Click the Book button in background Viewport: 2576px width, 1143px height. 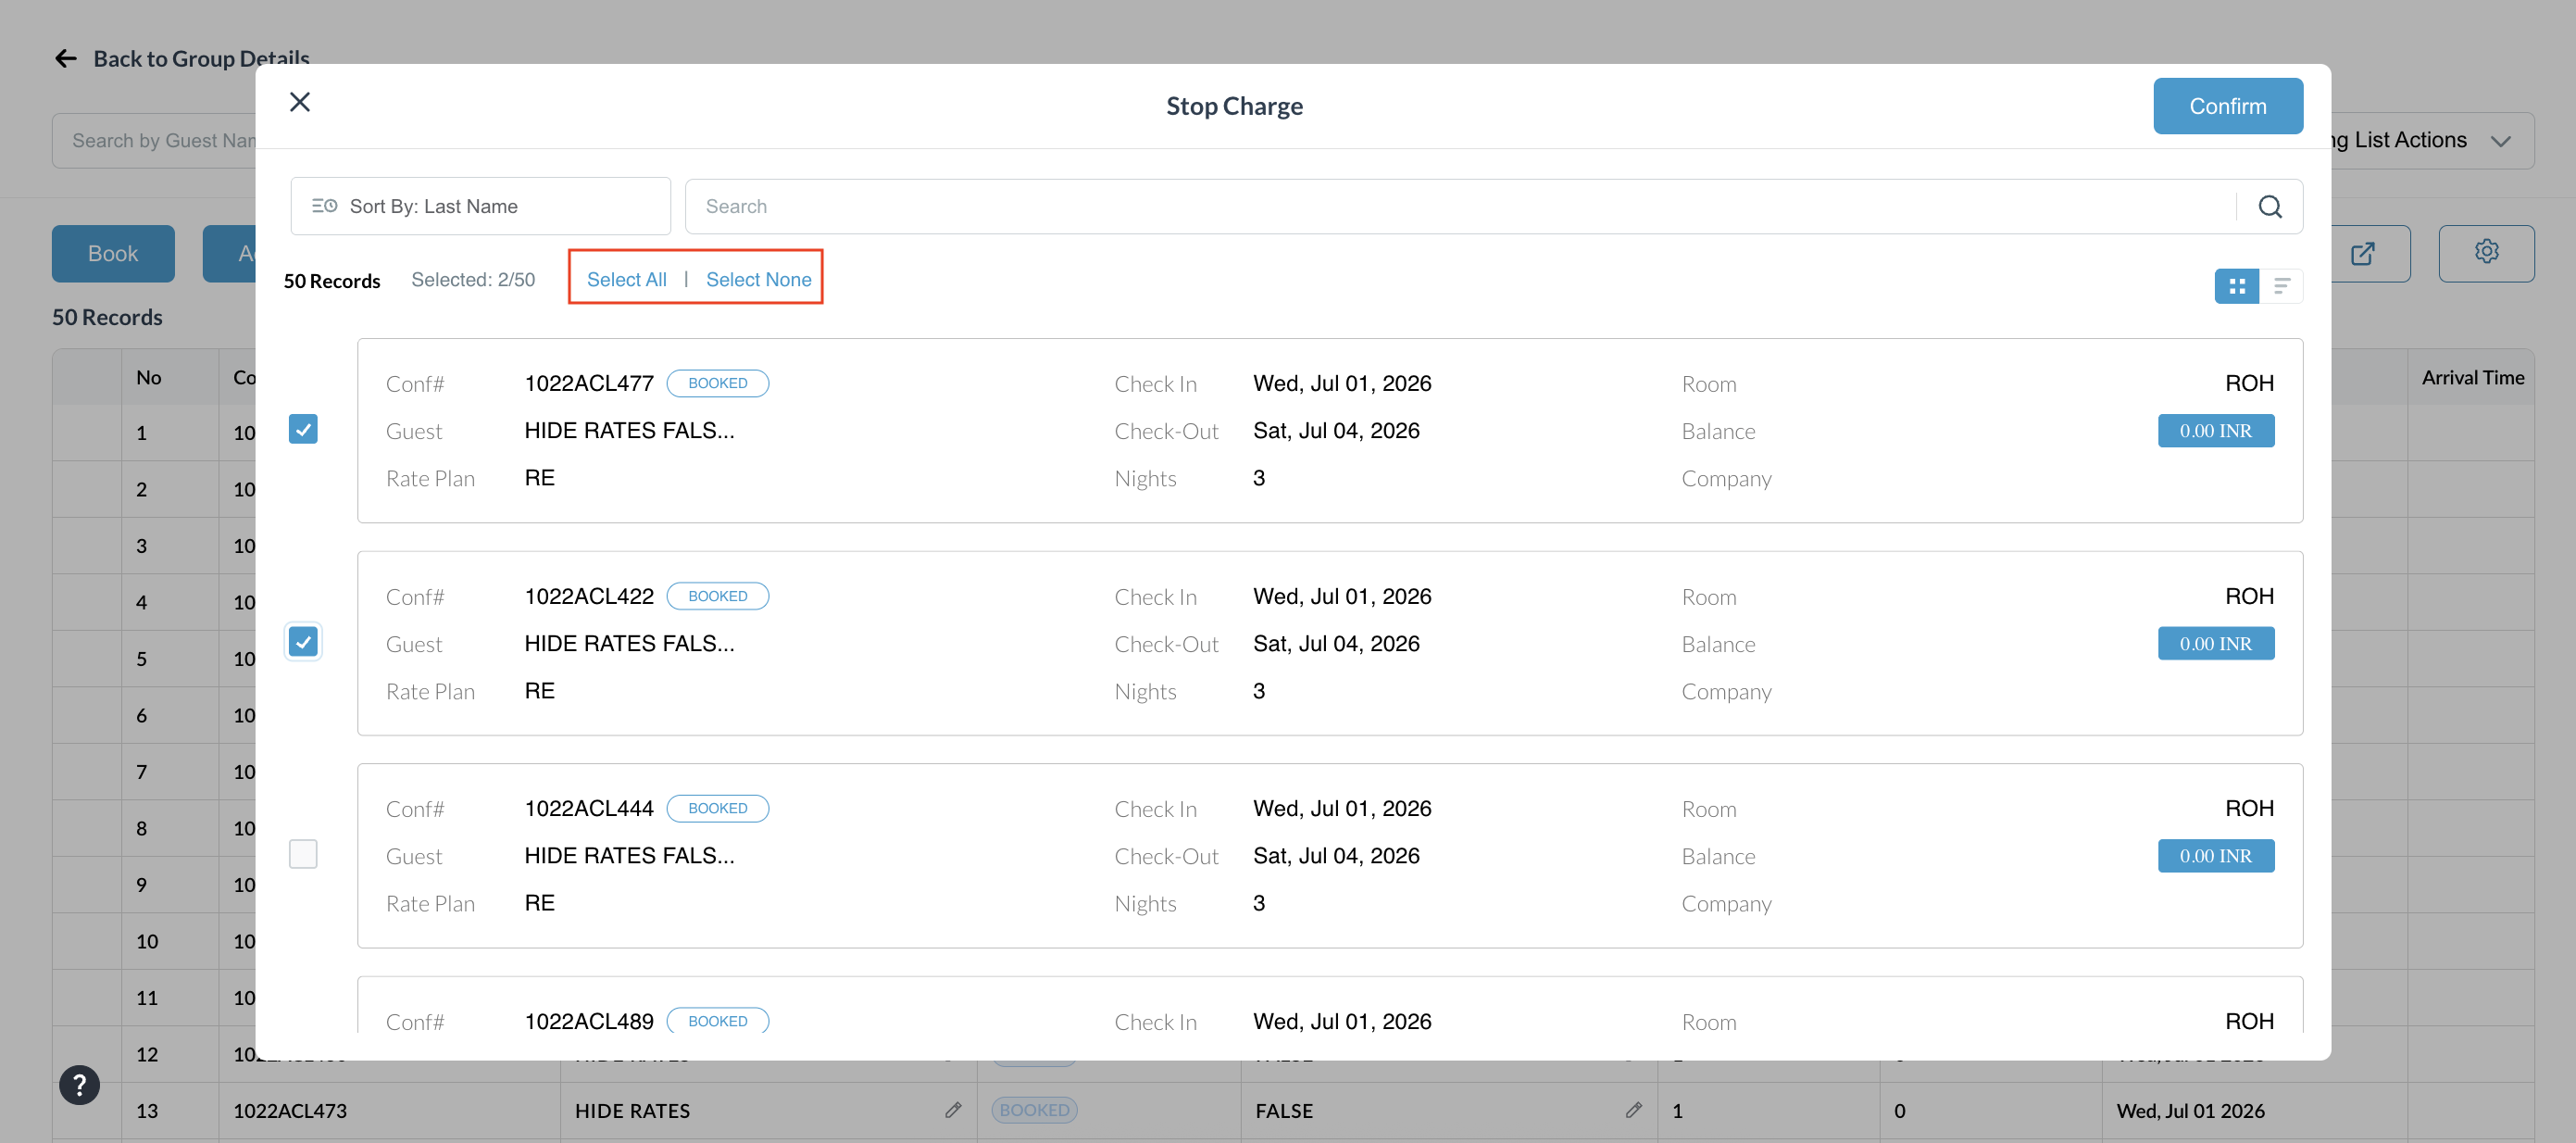[113, 253]
